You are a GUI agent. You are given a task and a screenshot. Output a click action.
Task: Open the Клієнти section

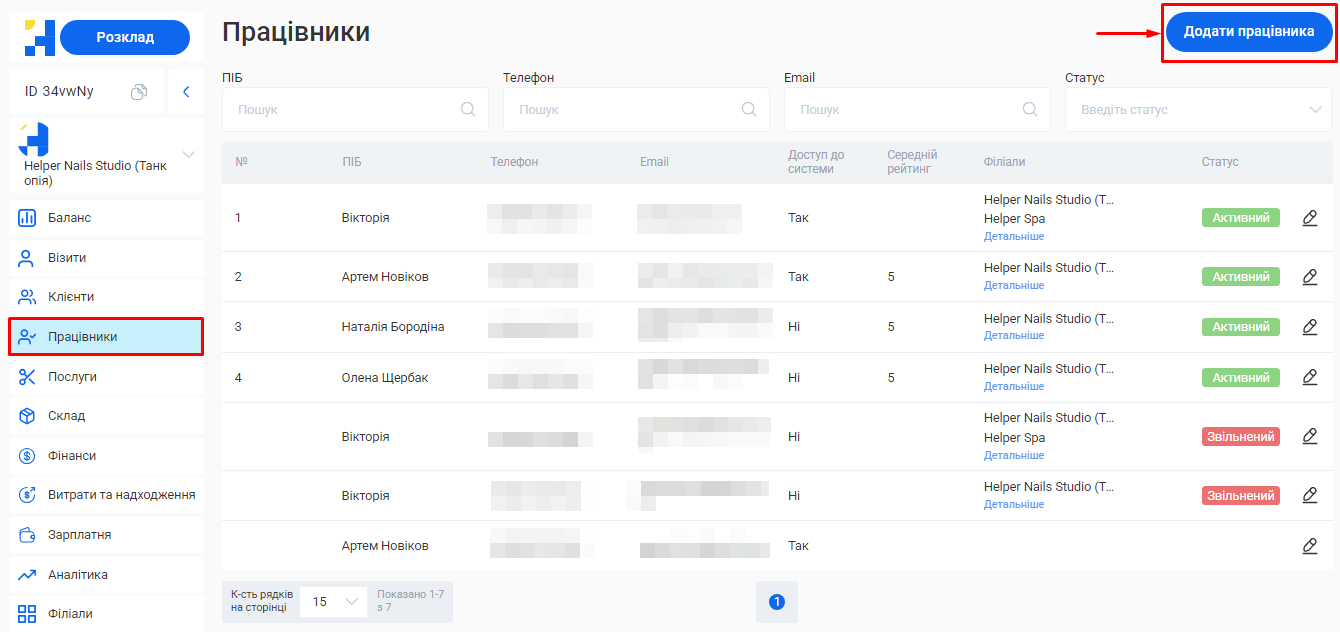click(106, 297)
